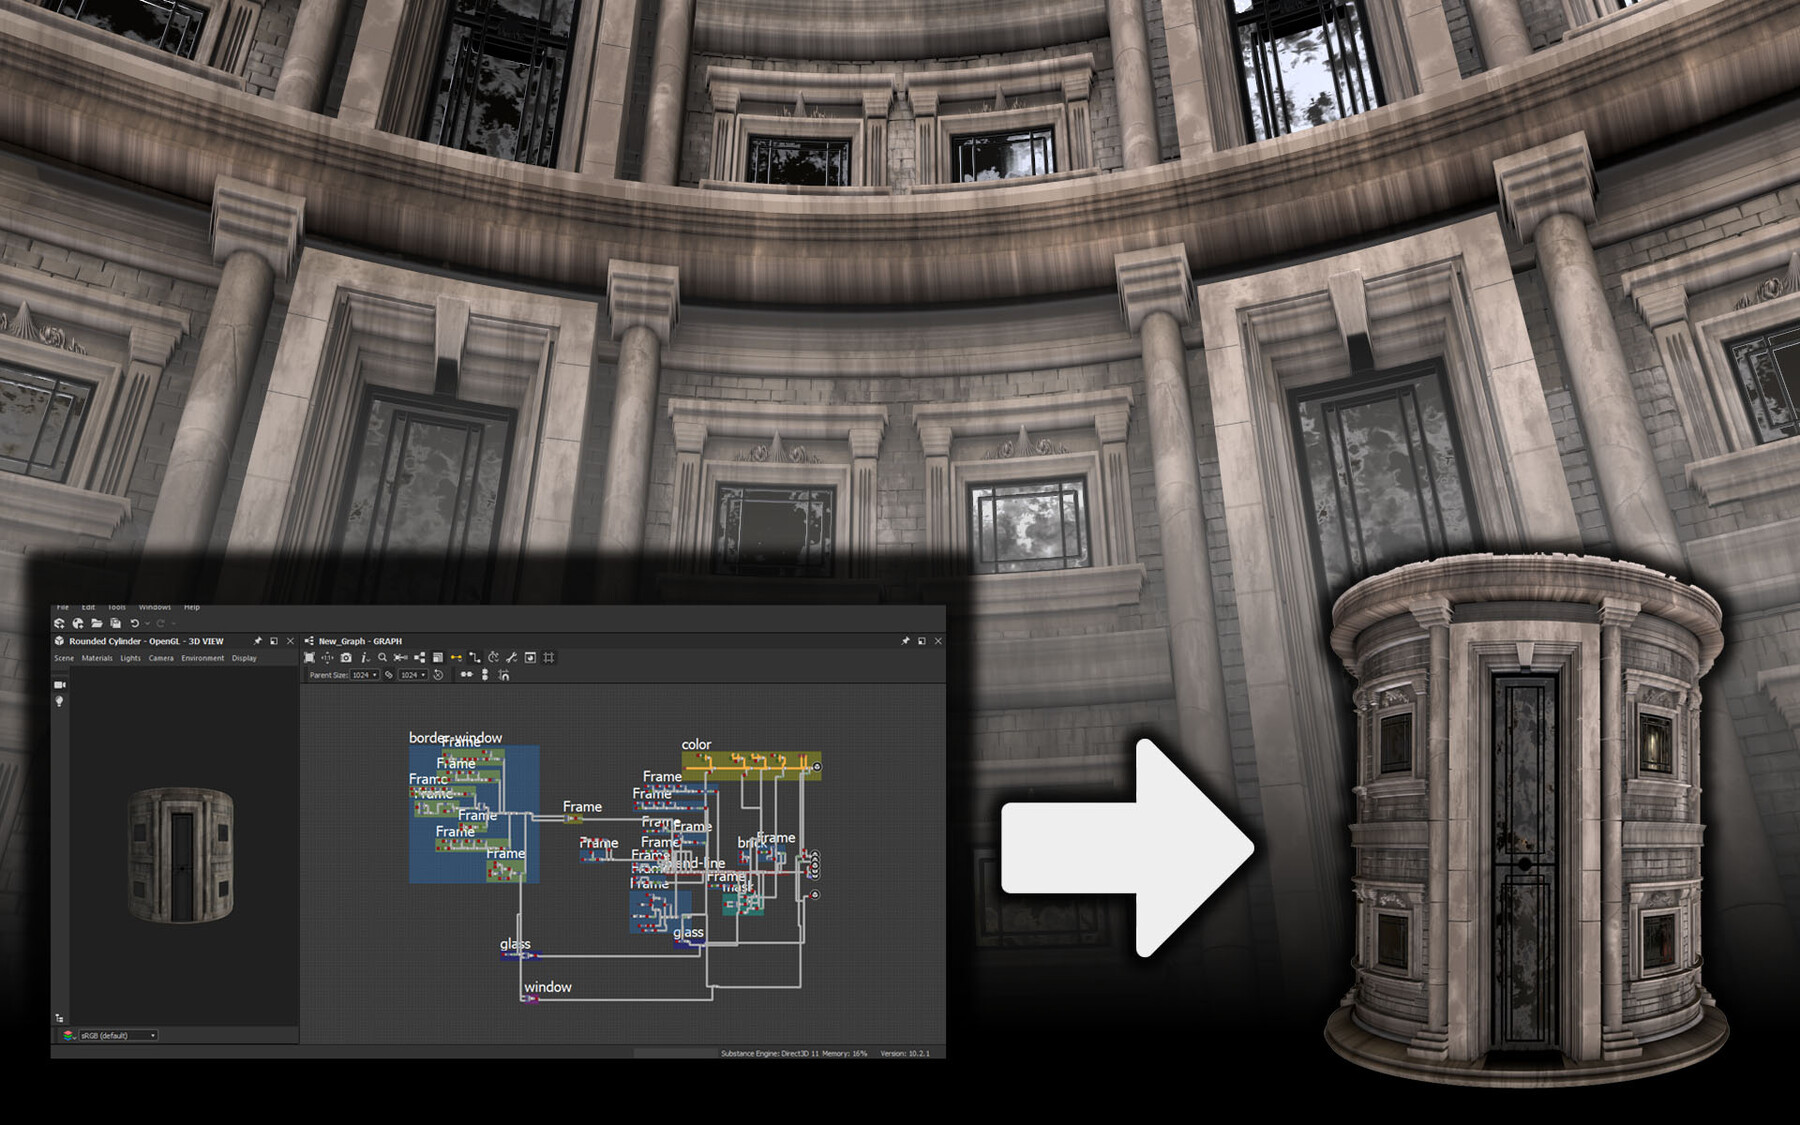The height and width of the screenshot is (1125, 1800).
Task: Open Parent Size height 1024 dropdown
Action: [413, 675]
